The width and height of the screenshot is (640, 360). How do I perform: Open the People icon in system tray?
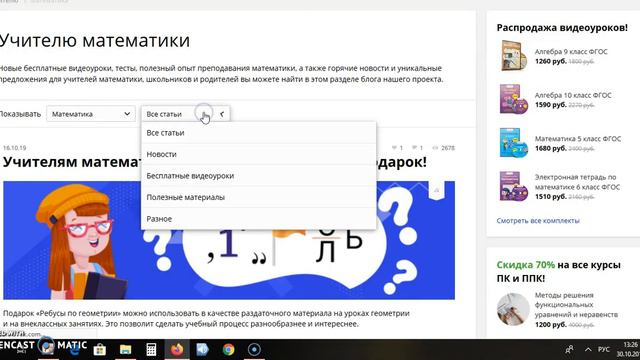(x=569, y=349)
